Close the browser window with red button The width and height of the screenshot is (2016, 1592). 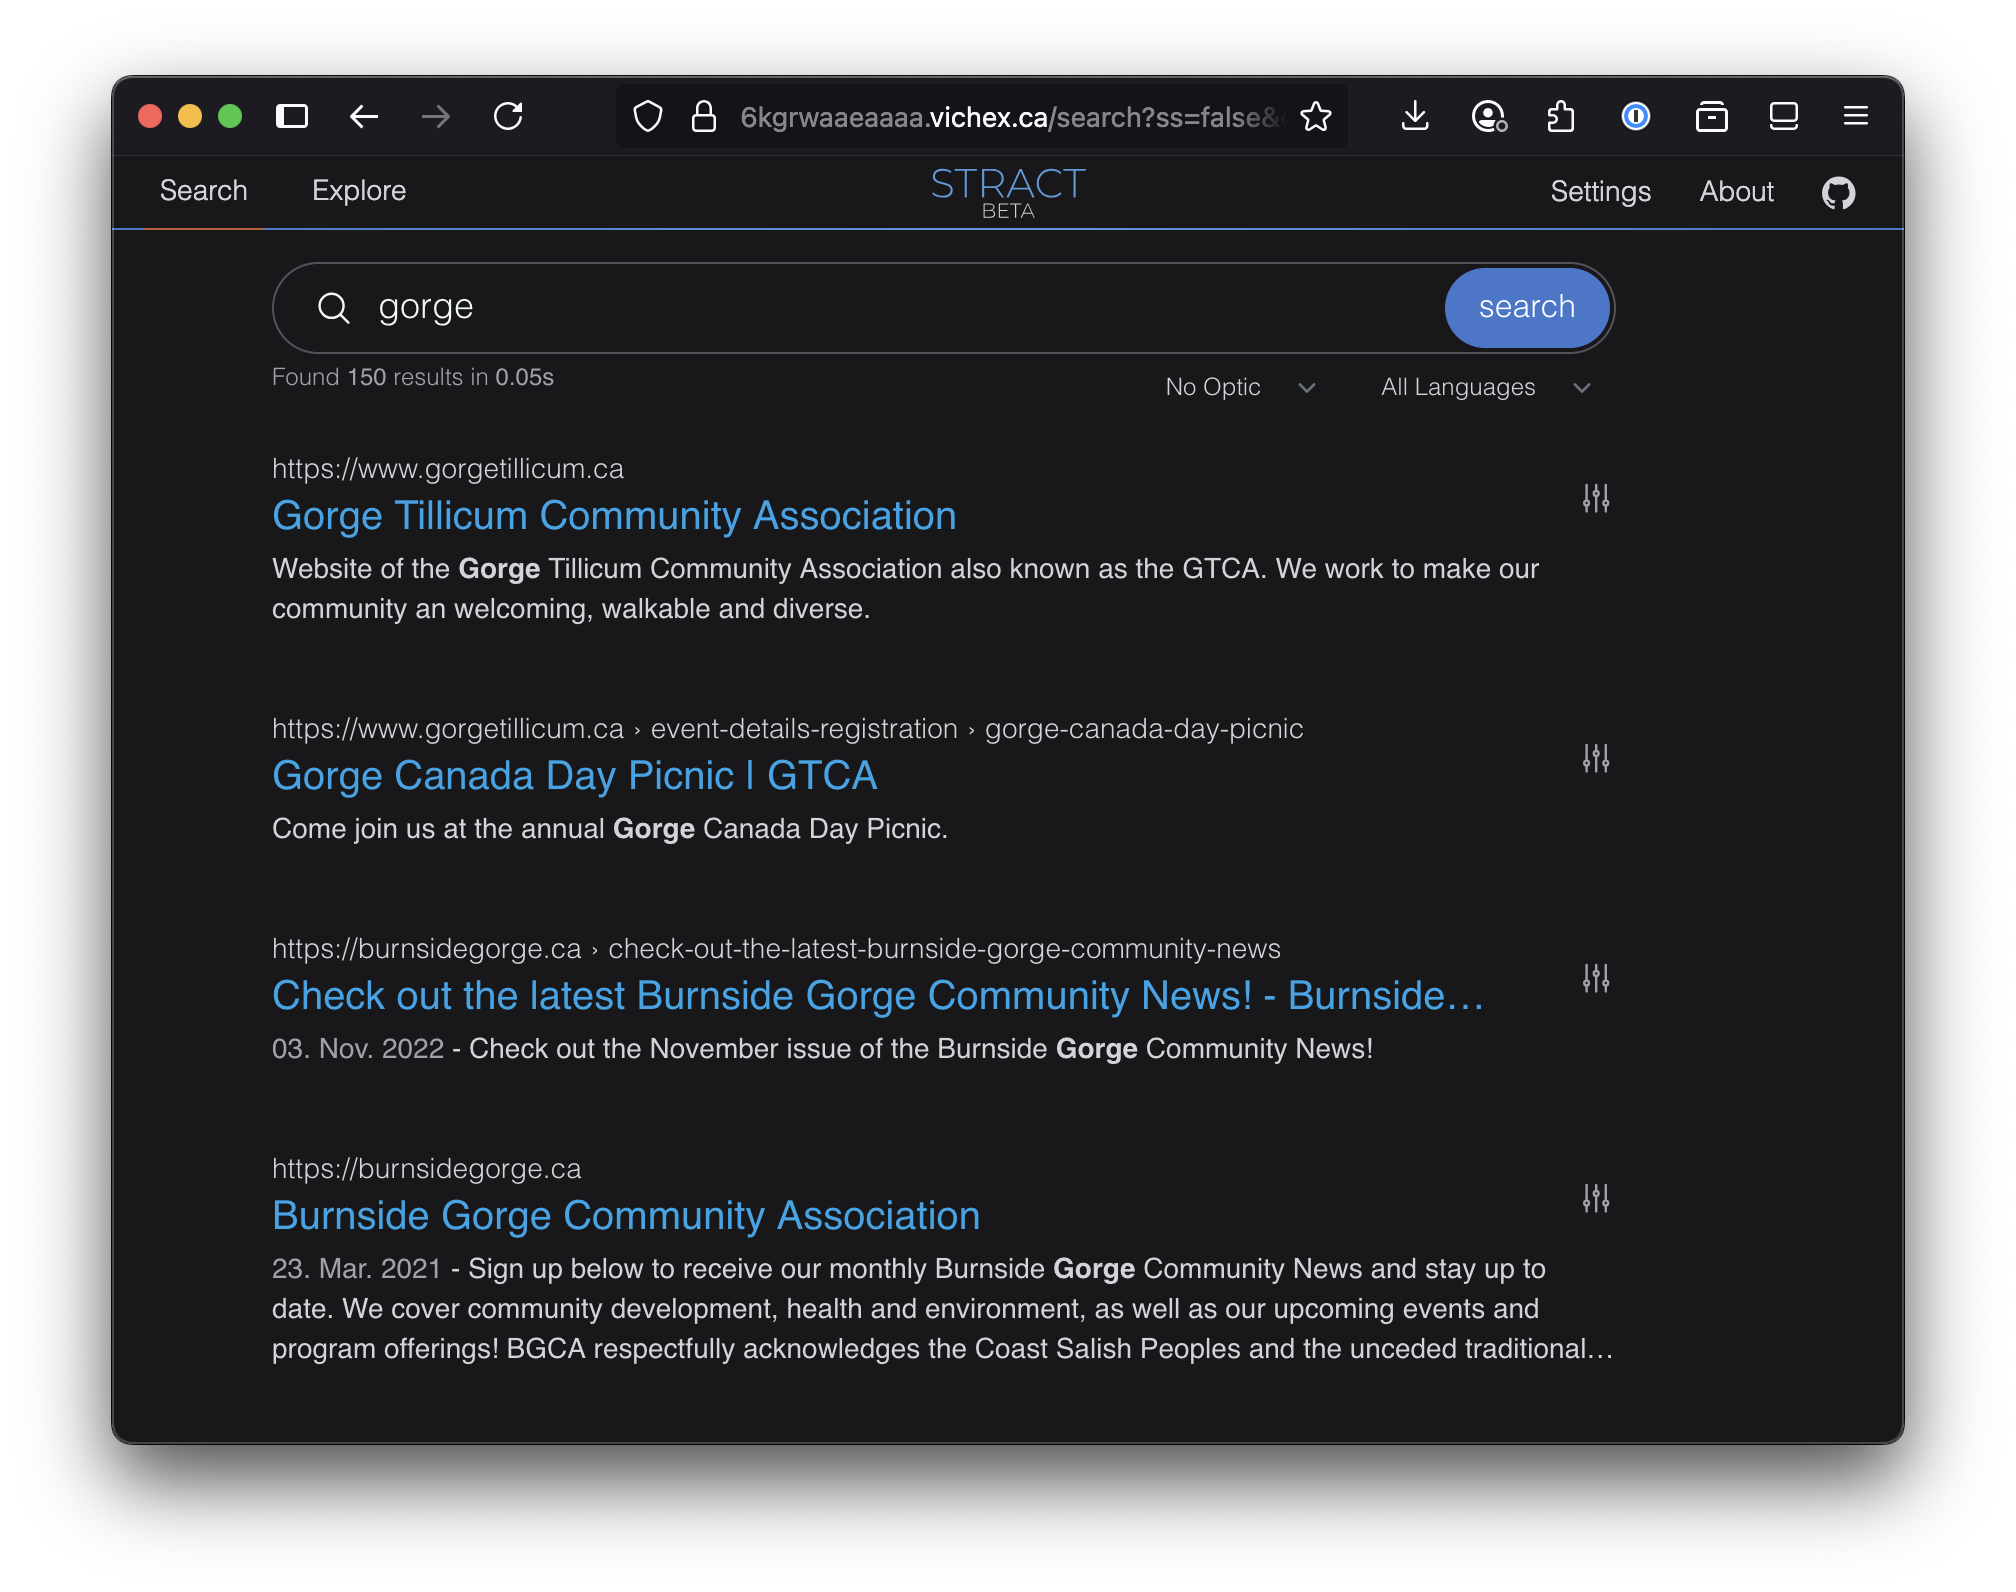tap(150, 117)
